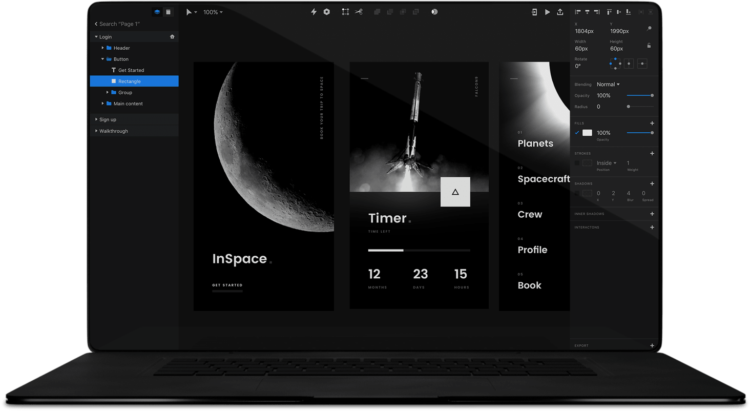Click the Rotate value 0°
750x411 pixels.
[x=578, y=66]
